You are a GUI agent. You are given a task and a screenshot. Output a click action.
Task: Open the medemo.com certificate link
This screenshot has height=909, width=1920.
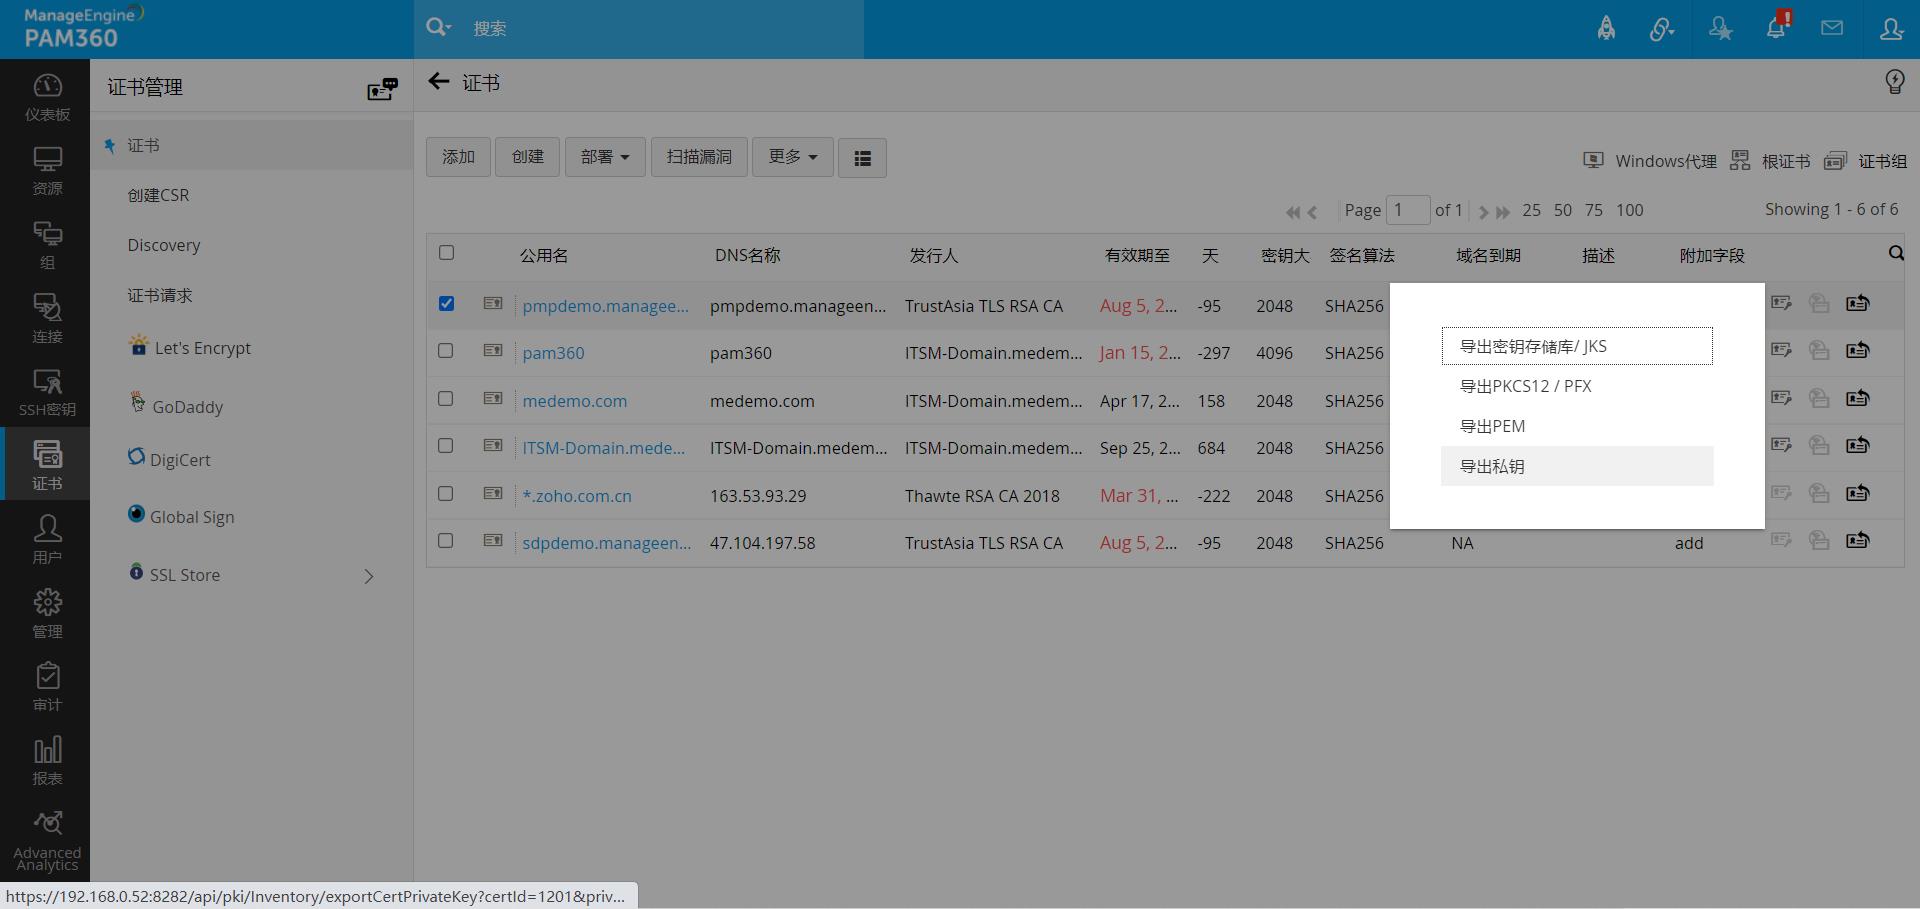coord(574,401)
